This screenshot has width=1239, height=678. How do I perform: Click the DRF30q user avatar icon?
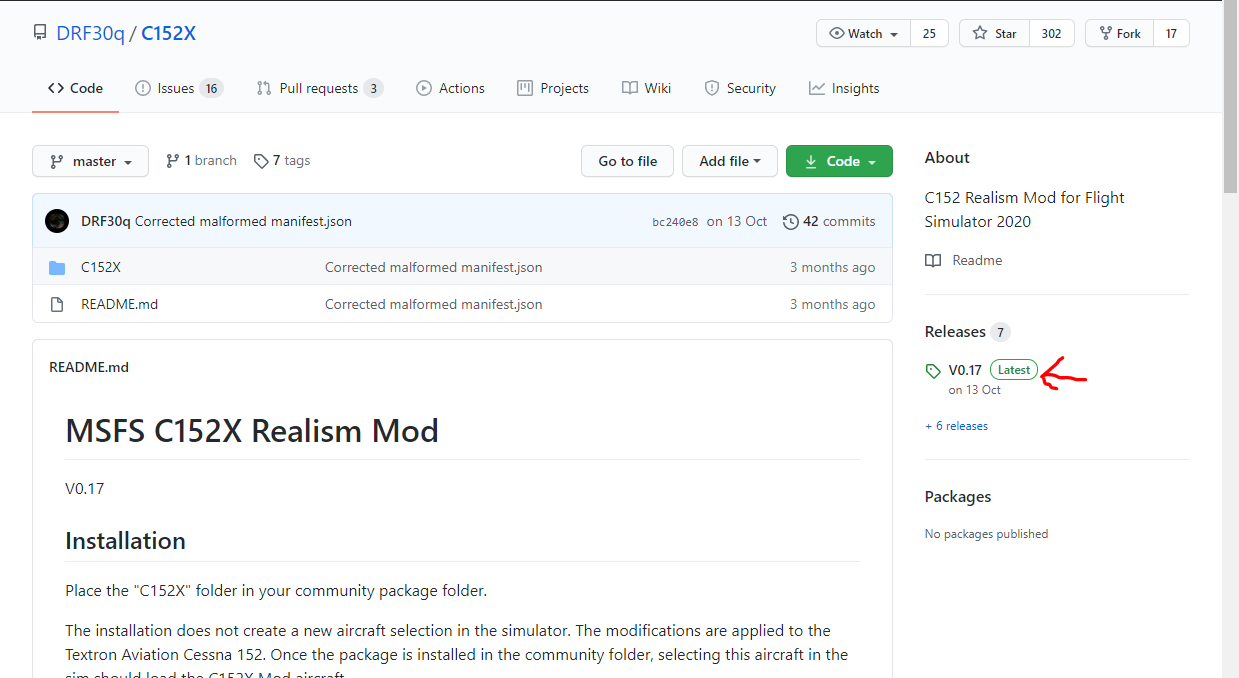point(57,221)
